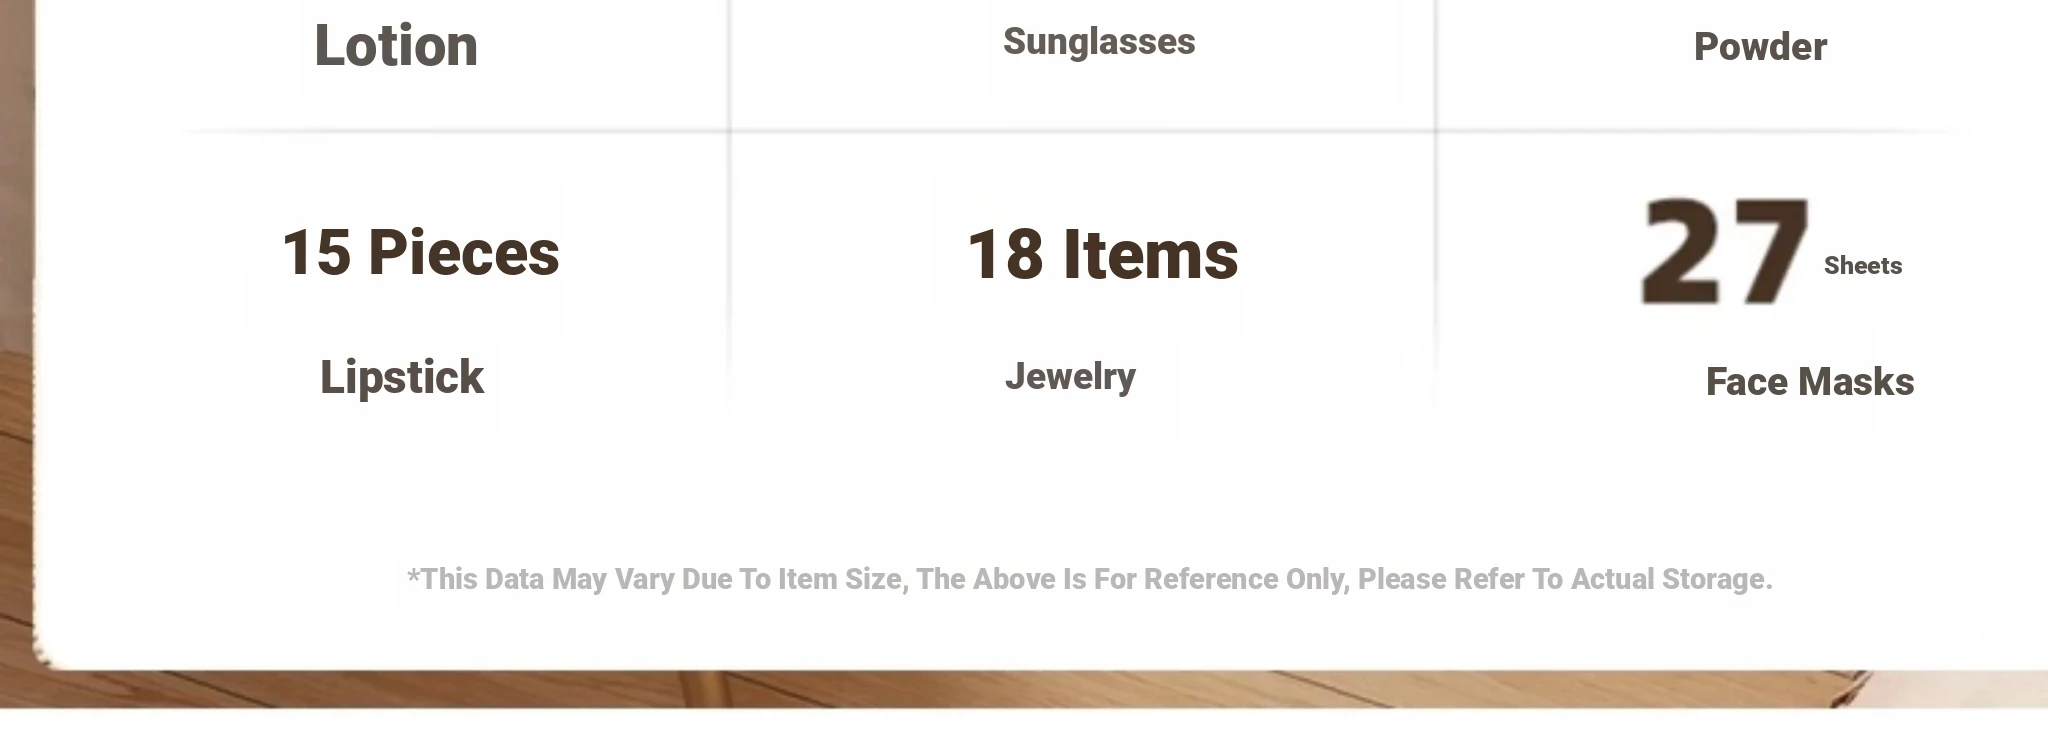Click the asterisk before the disclaimer
Image resolution: width=2048 pixels, height=733 pixels.
pos(413,574)
